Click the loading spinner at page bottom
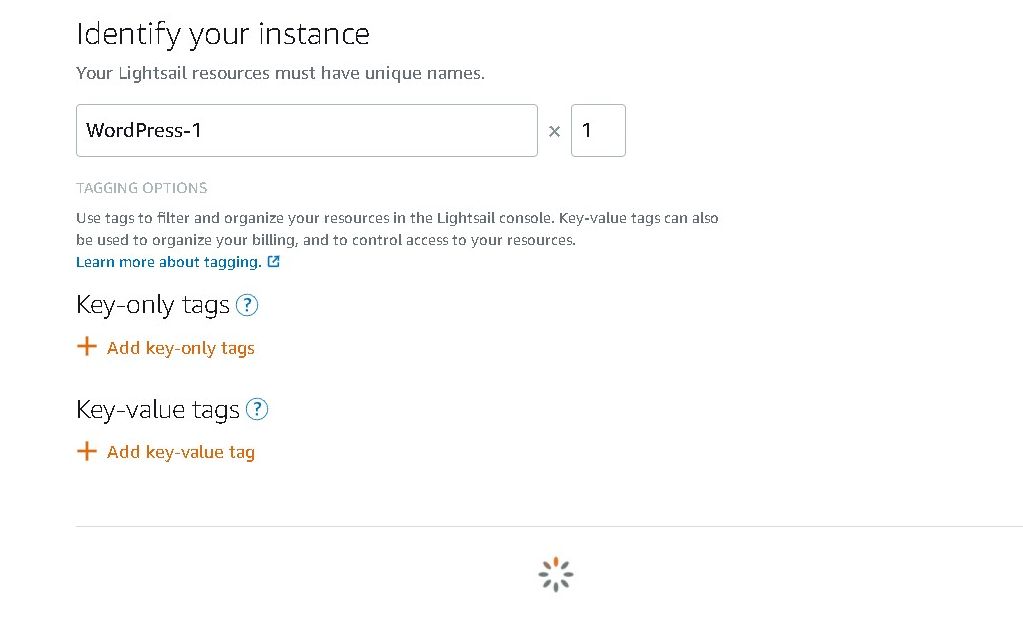This screenshot has width=1023, height=641. pyautogui.click(x=555, y=575)
